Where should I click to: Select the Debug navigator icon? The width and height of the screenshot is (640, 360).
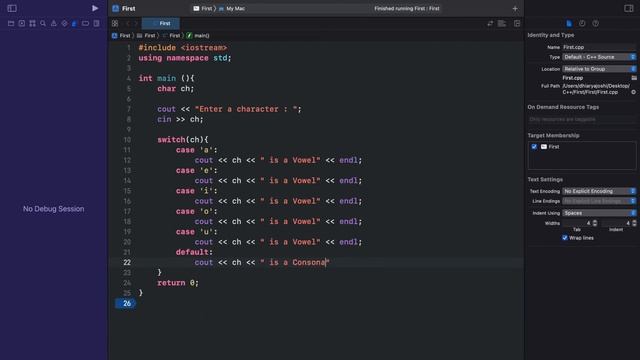pyautogui.click(x=74, y=24)
